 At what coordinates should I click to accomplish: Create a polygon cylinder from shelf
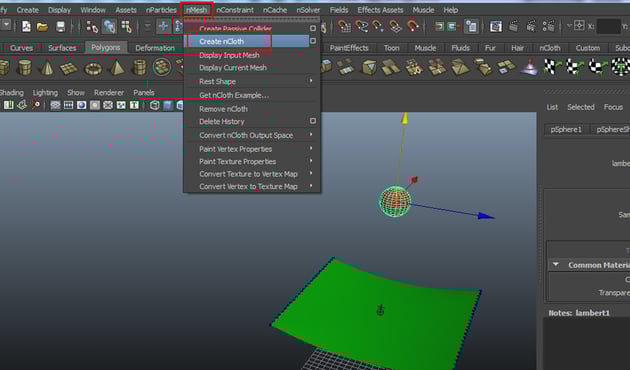tap(25, 67)
